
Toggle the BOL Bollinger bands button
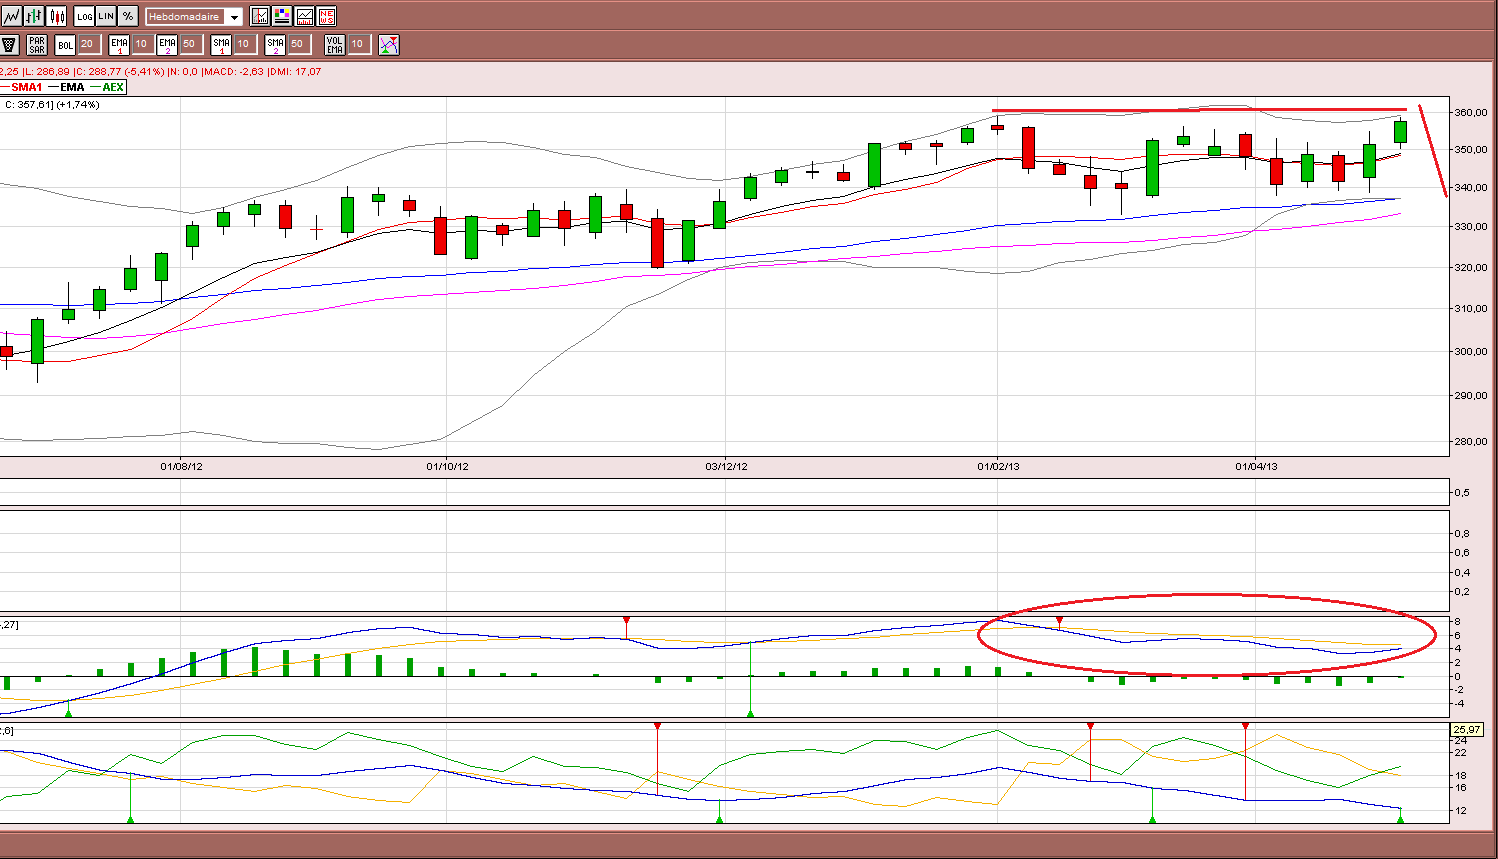click(x=65, y=44)
